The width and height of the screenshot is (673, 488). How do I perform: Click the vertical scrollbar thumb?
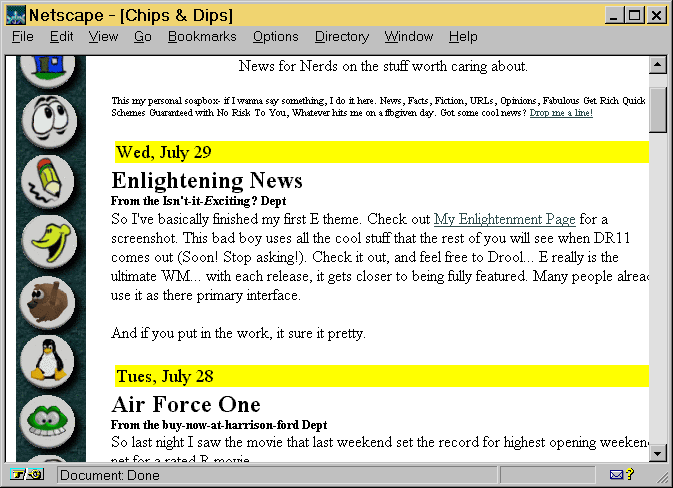coord(658,110)
